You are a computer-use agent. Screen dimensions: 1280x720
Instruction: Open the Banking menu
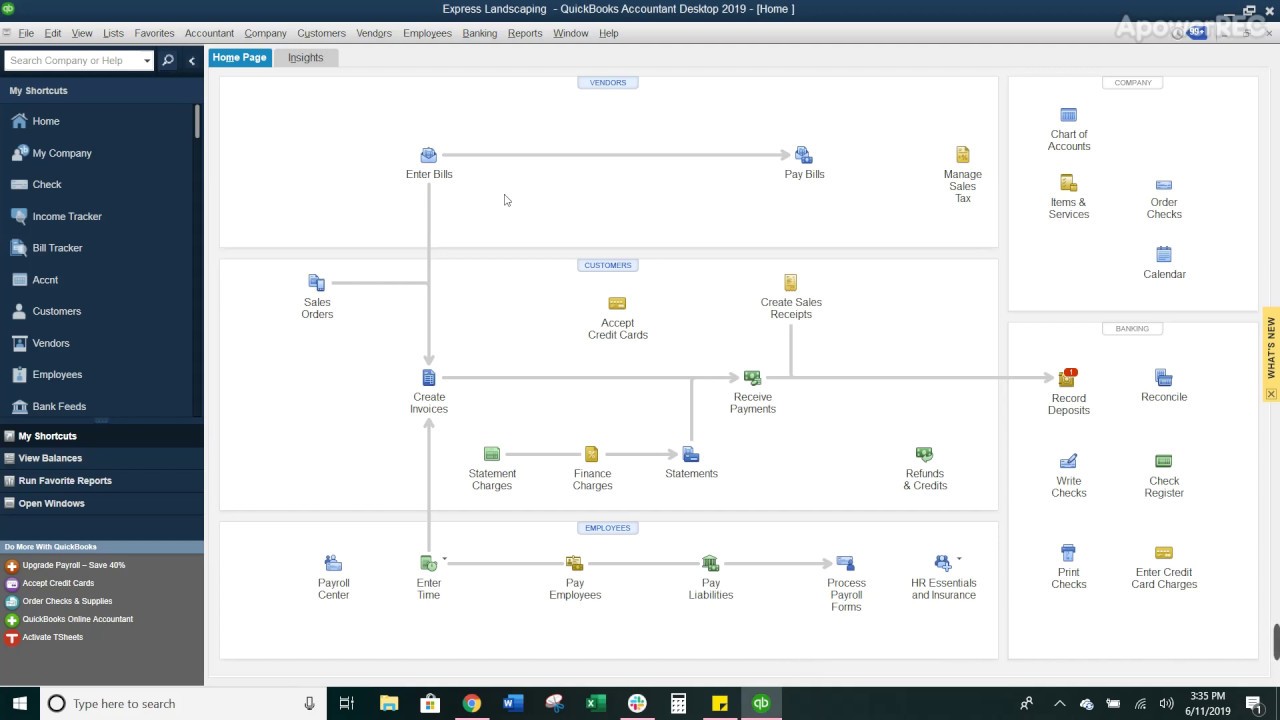pyautogui.click(x=480, y=33)
